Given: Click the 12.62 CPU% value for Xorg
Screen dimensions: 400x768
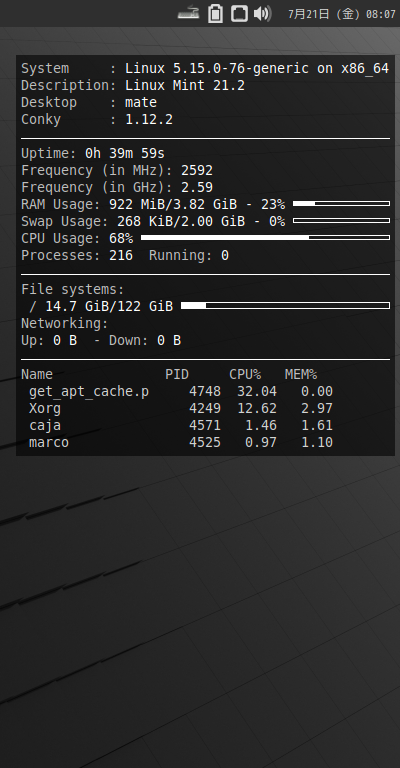Looking at the screenshot, I should (x=257, y=408).
